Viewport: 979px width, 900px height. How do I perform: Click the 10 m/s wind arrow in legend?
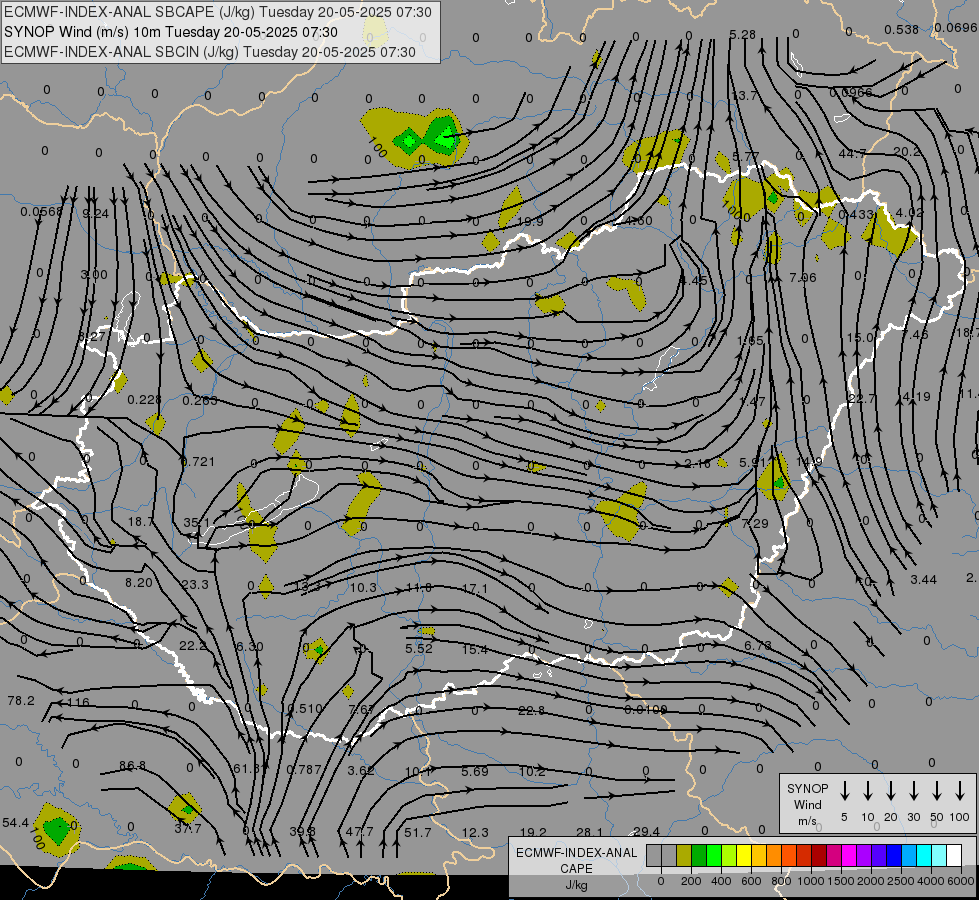coord(868,790)
